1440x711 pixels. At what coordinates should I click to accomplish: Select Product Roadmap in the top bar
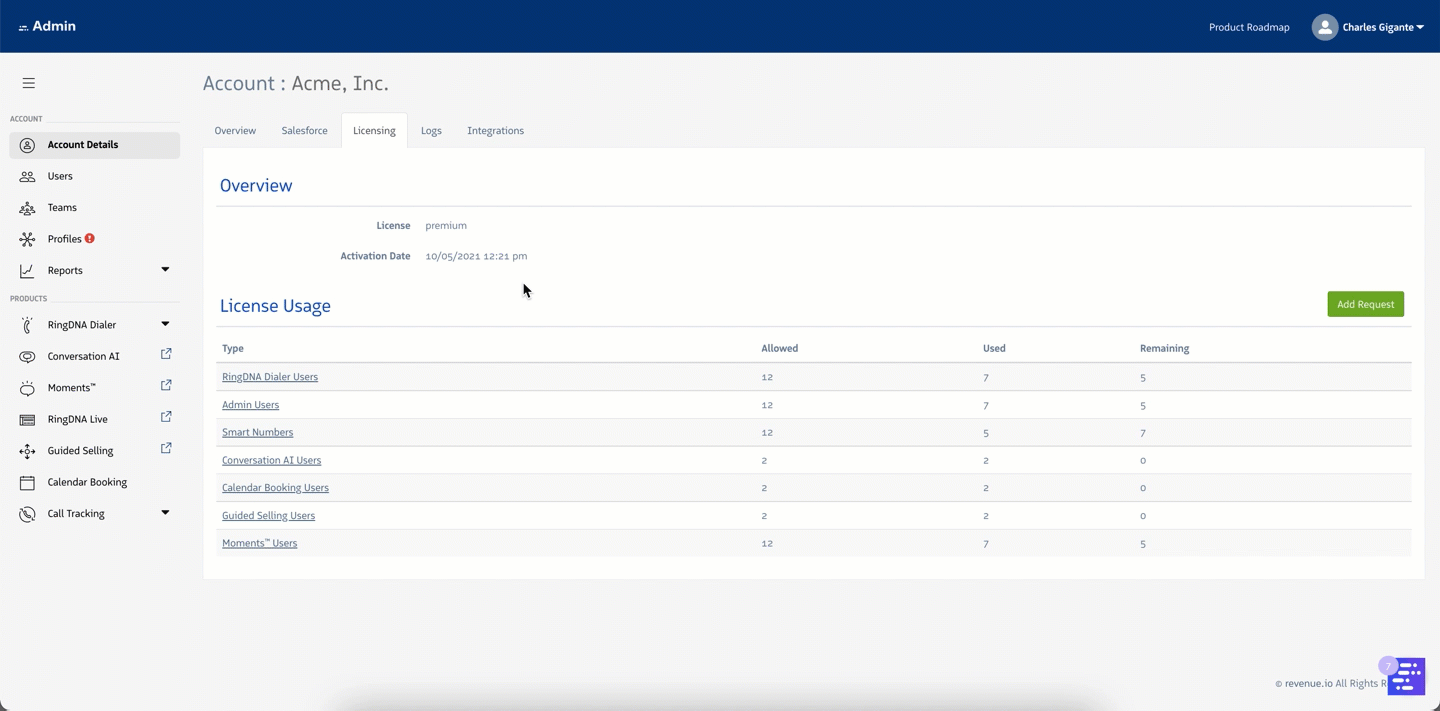pyautogui.click(x=1249, y=27)
